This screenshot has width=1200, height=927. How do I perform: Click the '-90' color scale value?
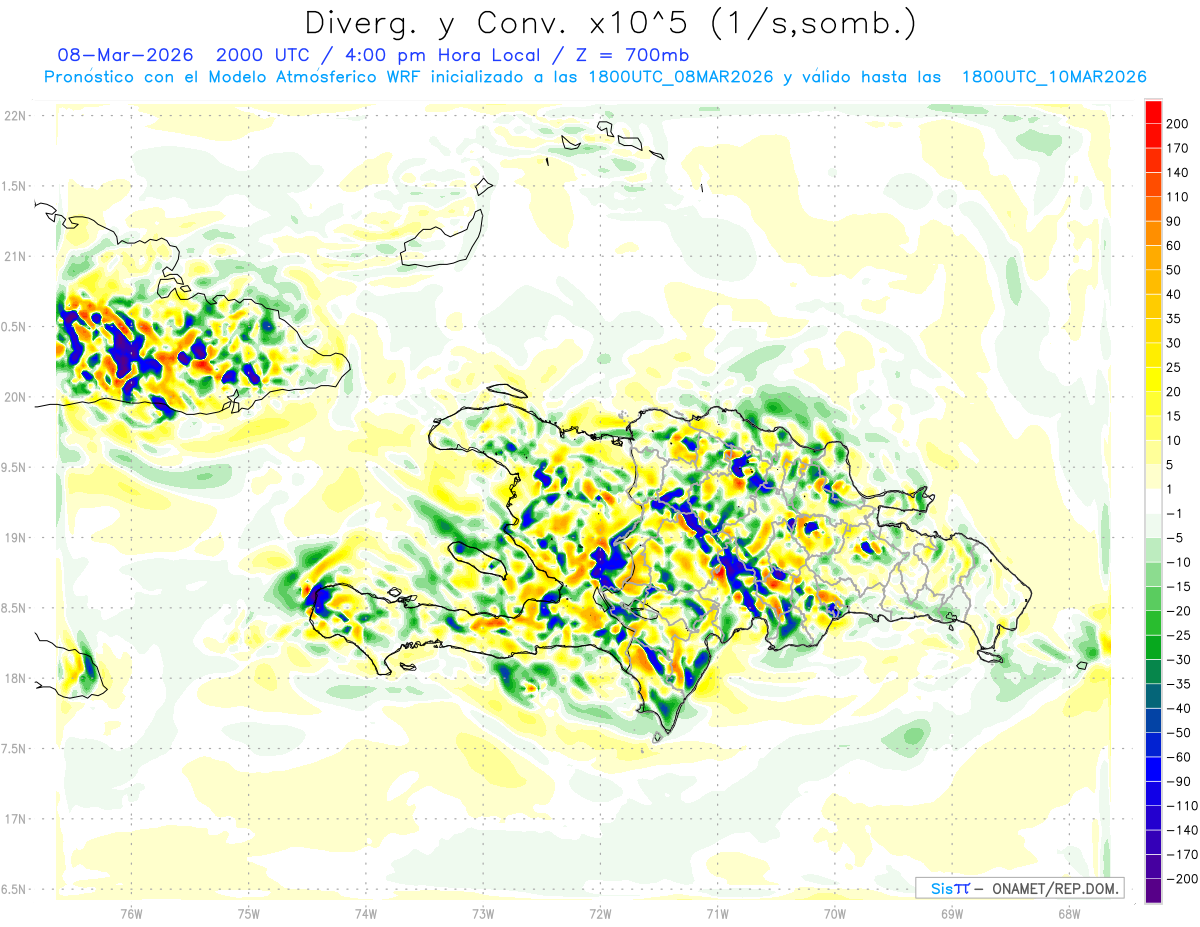tap(1177, 781)
